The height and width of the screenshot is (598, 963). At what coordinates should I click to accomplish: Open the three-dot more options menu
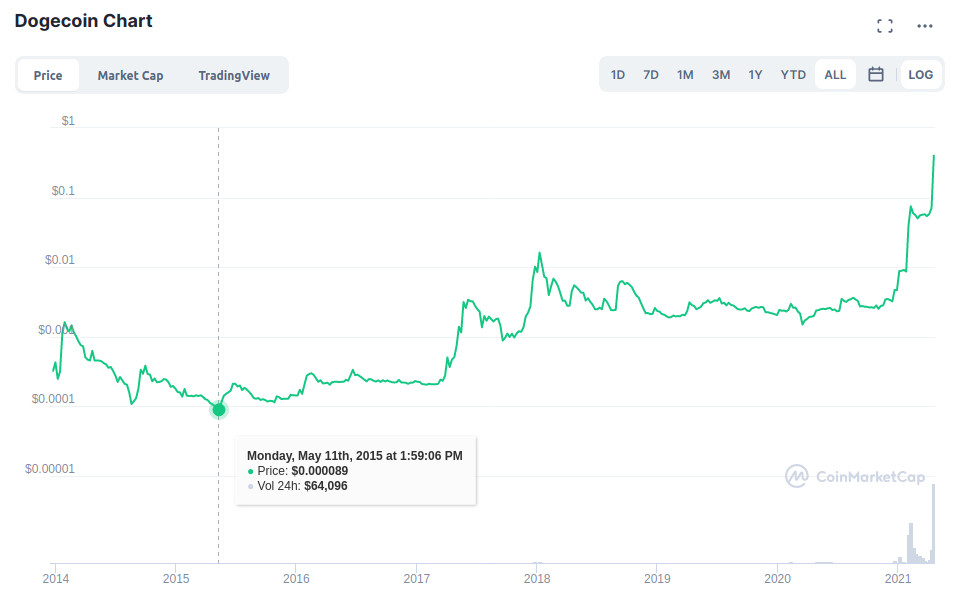click(924, 26)
